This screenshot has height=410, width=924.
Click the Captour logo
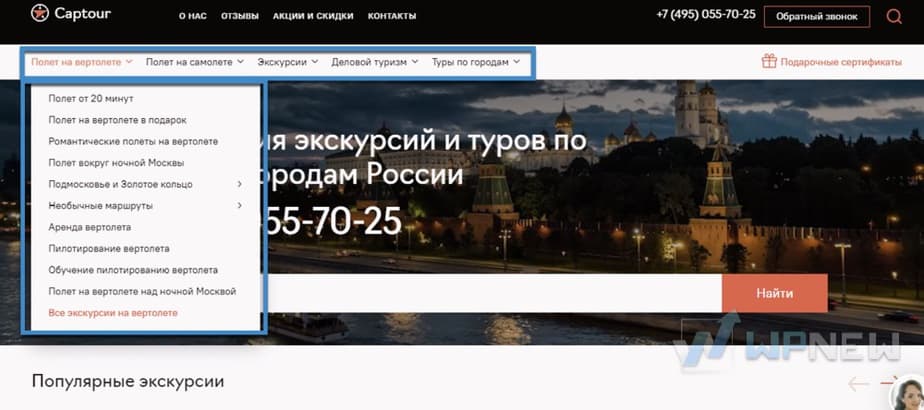click(71, 13)
